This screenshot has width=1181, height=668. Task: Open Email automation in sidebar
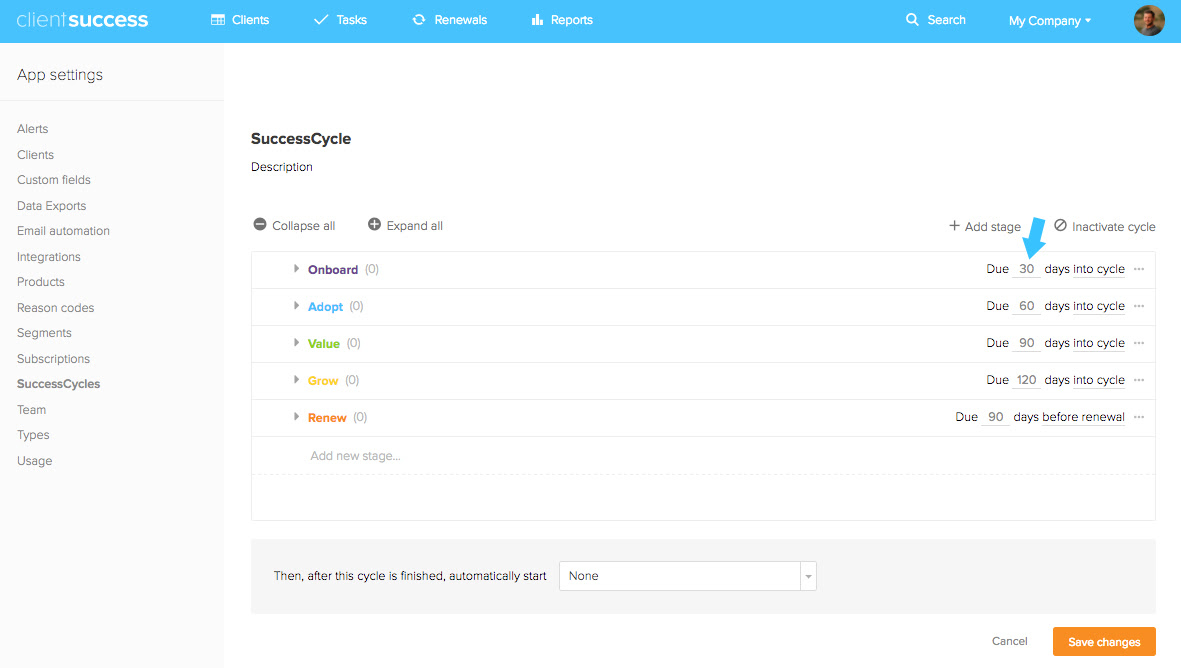point(63,231)
